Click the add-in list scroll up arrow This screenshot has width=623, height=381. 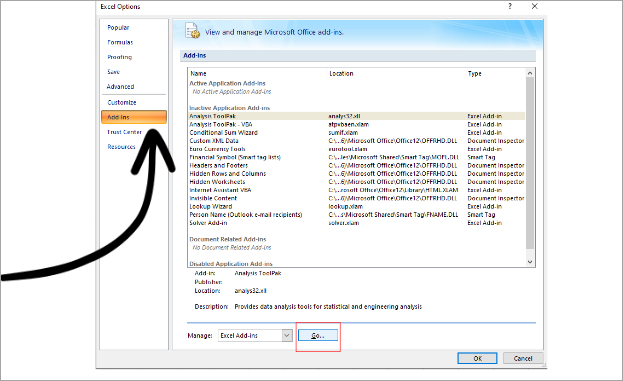pyautogui.click(x=530, y=73)
